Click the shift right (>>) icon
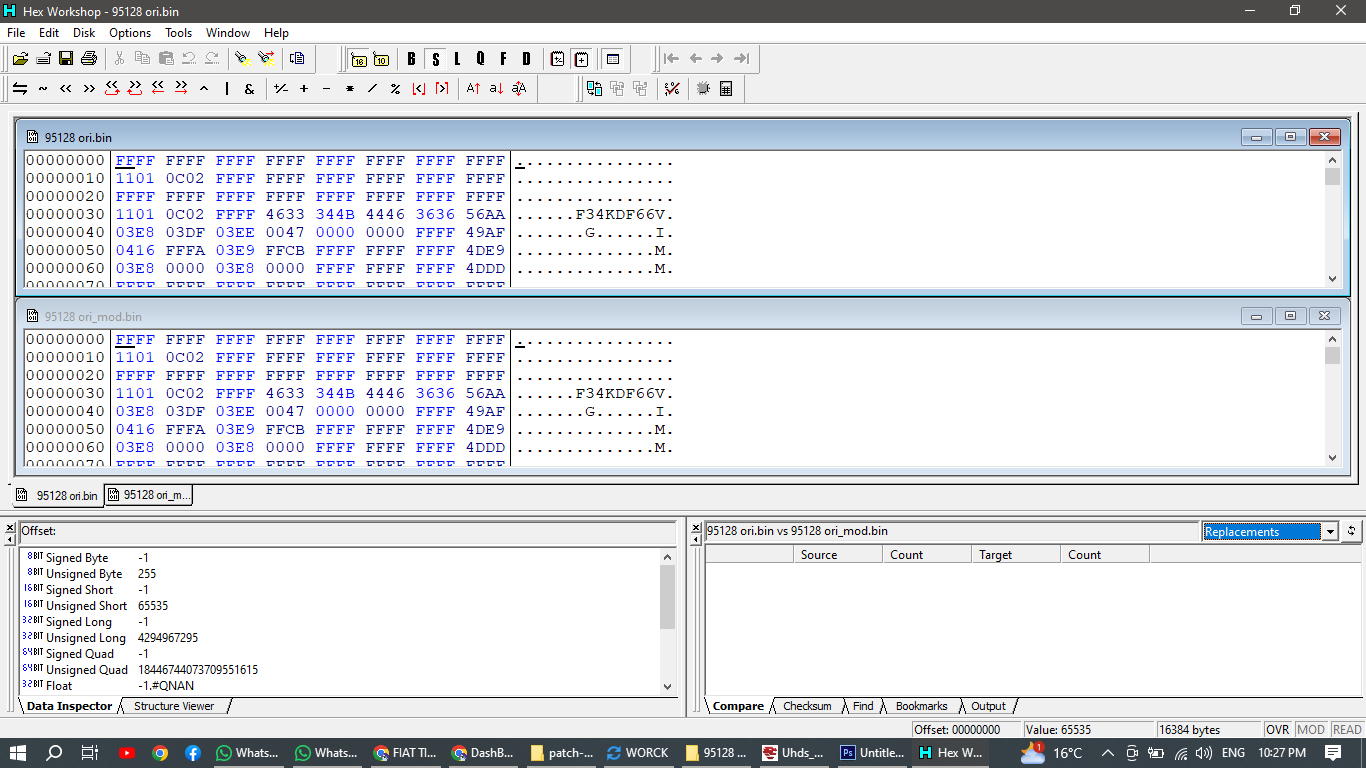The height and width of the screenshot is (768, 1366). tap(89, 89)
